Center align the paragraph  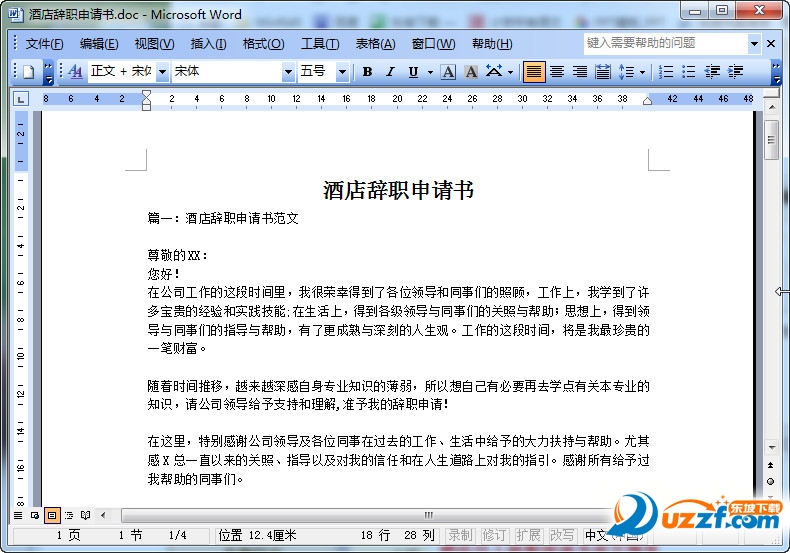[557, 72]
